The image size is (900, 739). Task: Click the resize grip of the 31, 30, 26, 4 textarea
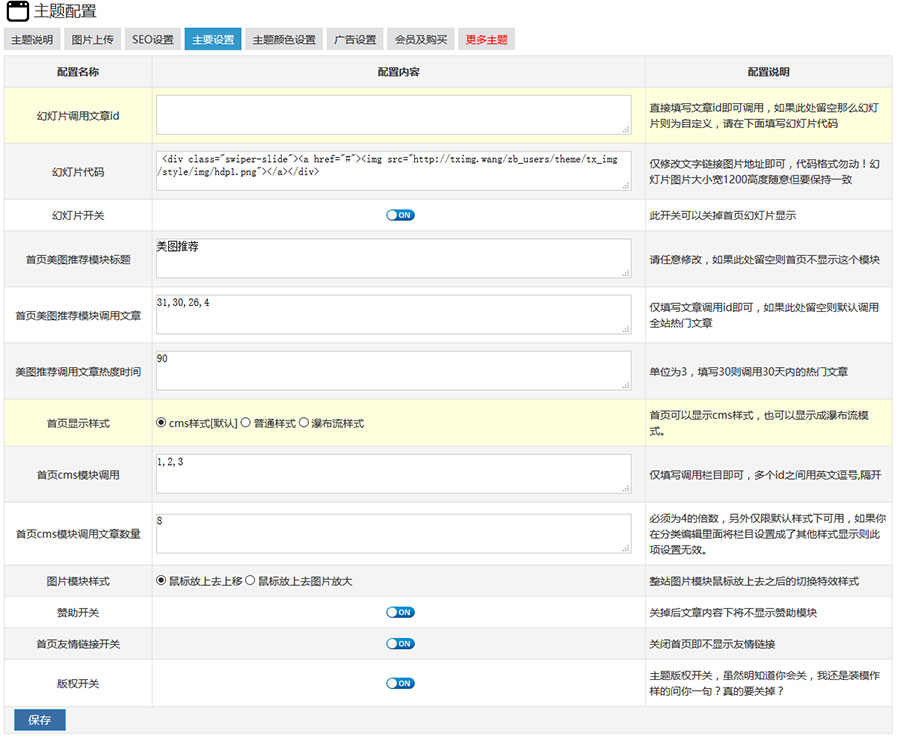click(x=626, y=329)
